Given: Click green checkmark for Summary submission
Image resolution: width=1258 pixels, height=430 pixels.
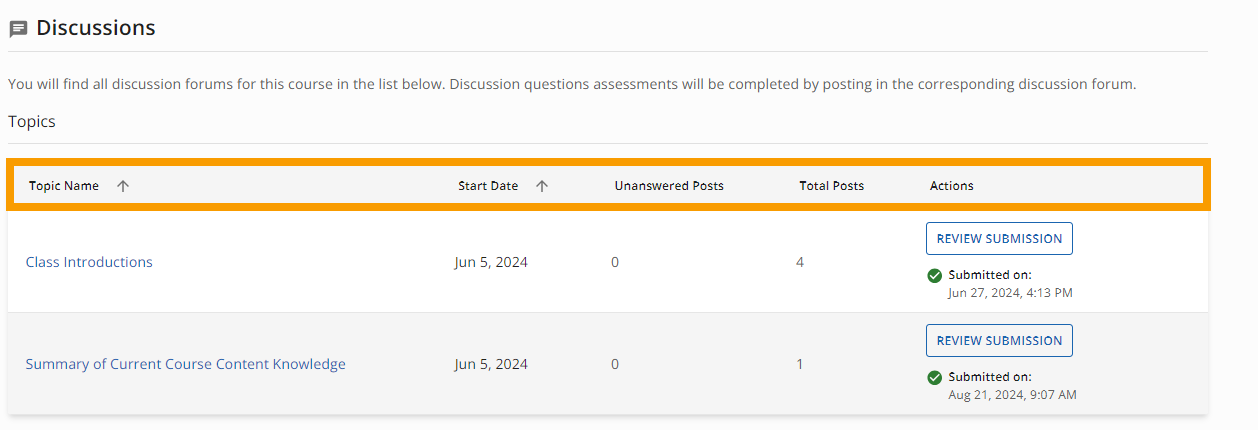Looking at the screenshot, I should pyautogui.click(x=935, y=378).
